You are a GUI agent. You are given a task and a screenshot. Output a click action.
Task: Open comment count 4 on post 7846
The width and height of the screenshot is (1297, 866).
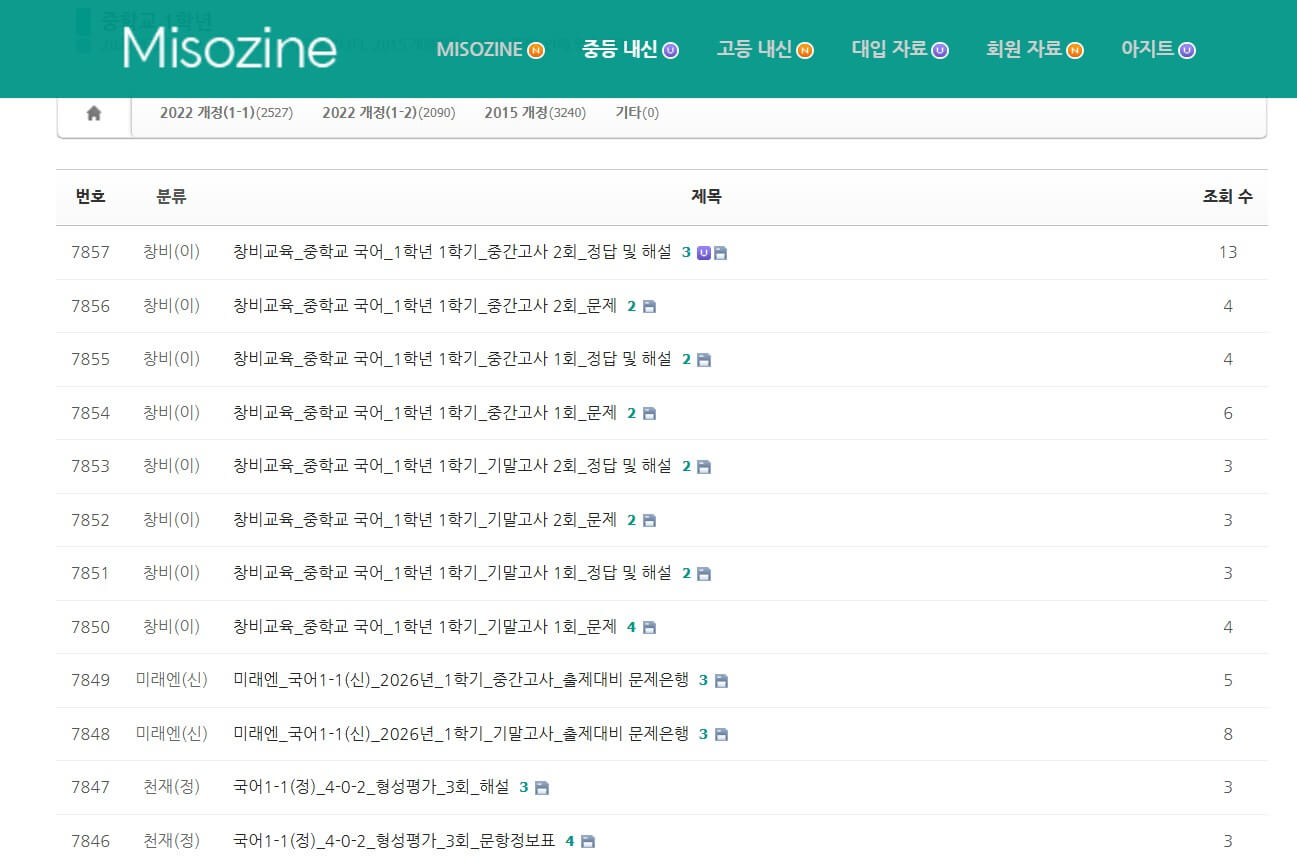570,842
